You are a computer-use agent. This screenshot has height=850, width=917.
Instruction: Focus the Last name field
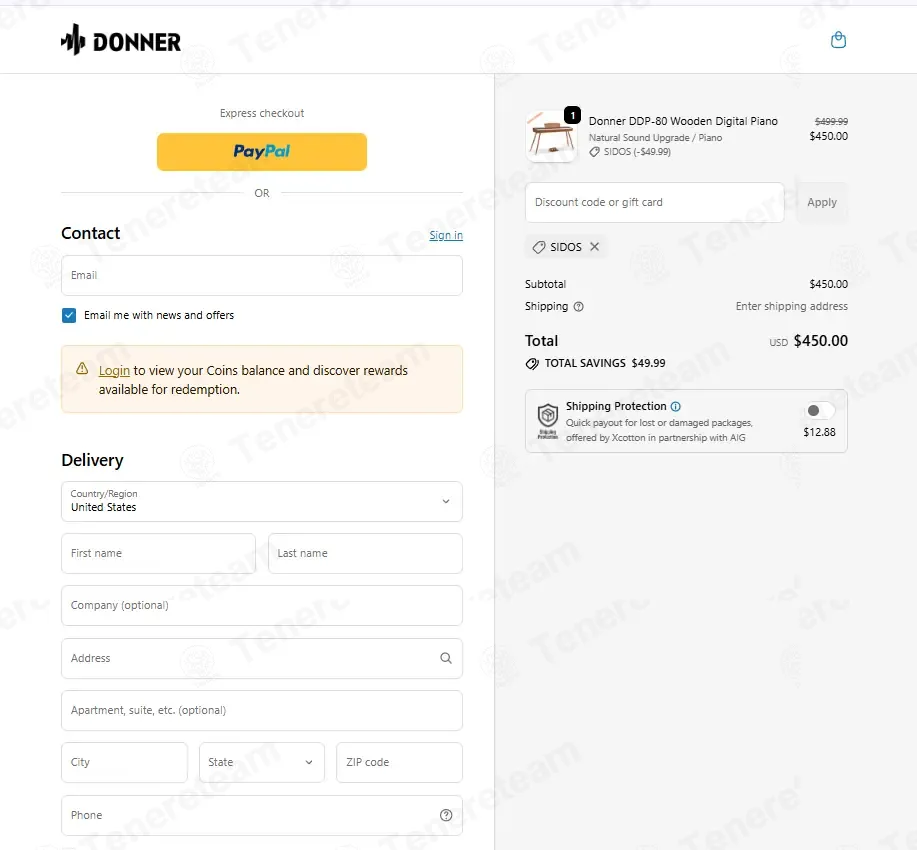click(x=365, y=553)
